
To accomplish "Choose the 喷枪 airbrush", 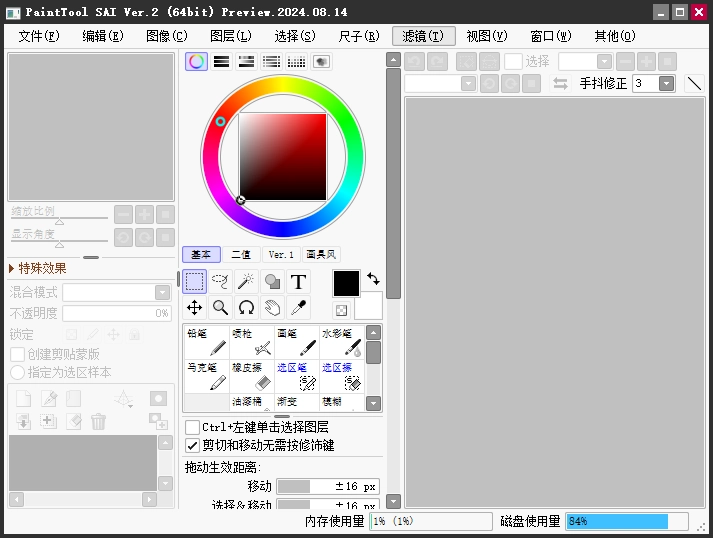I will click(252, 342).
